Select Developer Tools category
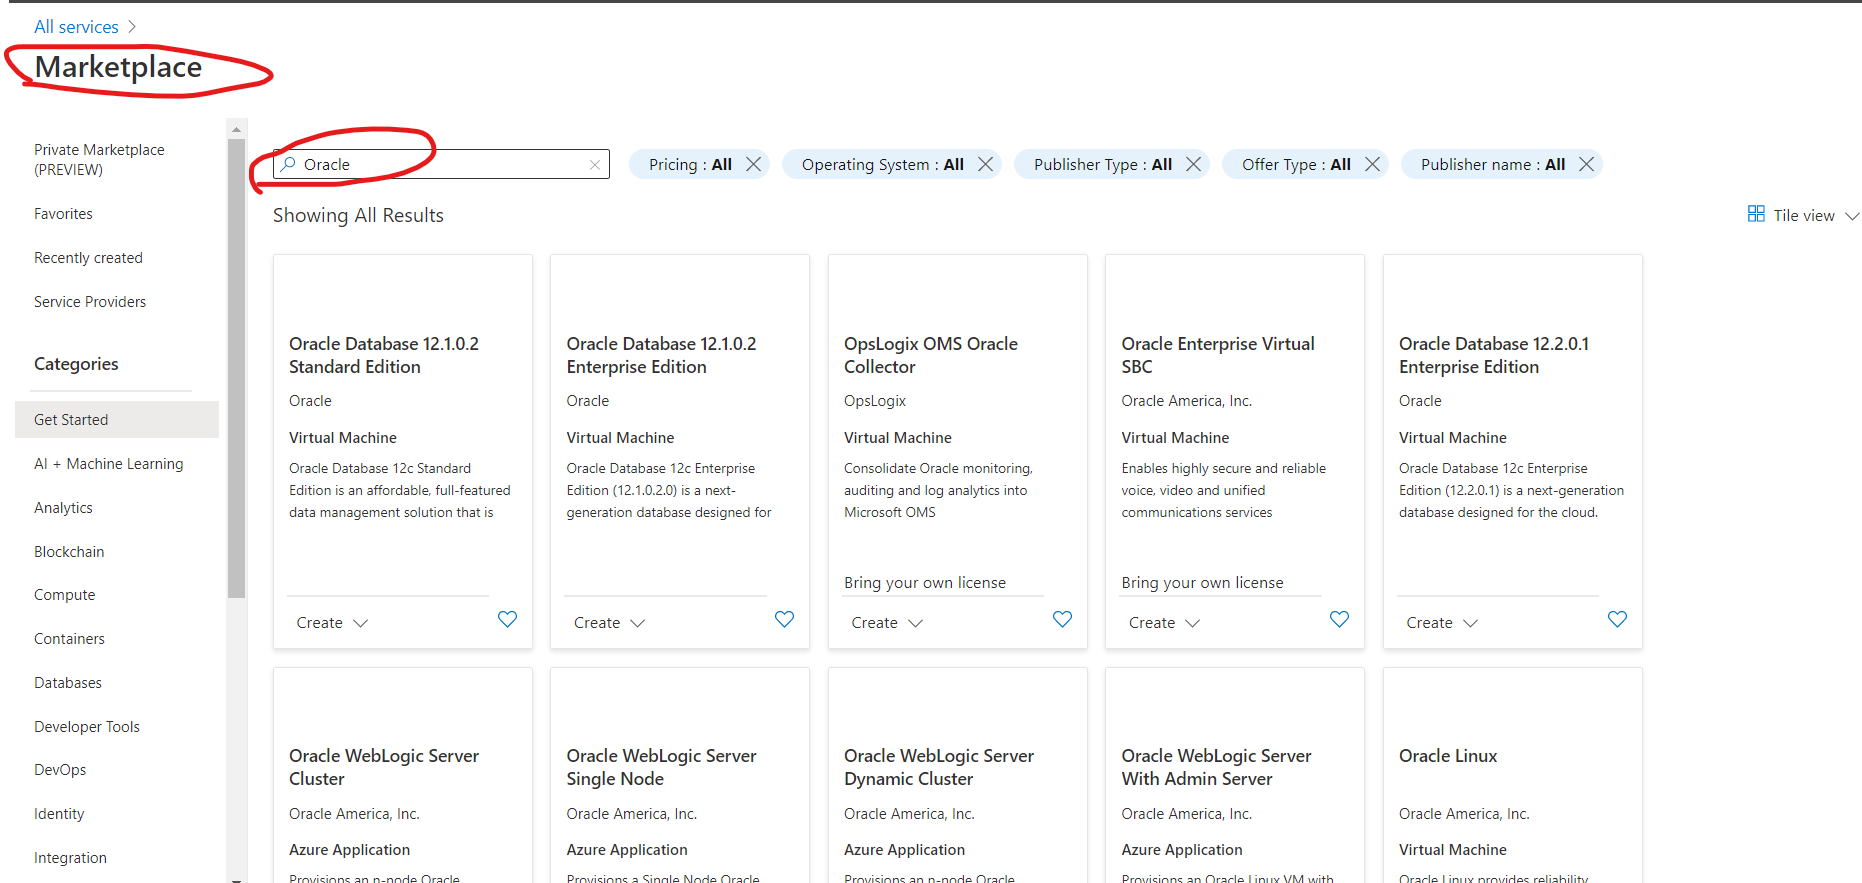The width and height of the screenshot is (1862, 883). (87, 727)
